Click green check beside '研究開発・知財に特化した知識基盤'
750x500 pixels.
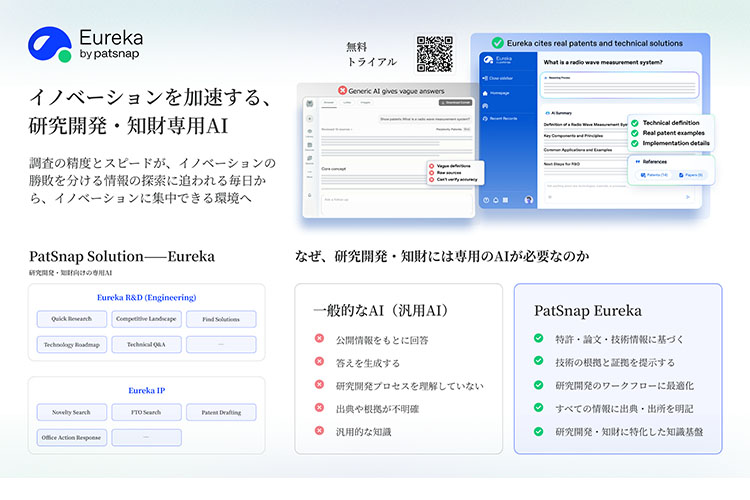pyautogui.click(x=539, y=431)
